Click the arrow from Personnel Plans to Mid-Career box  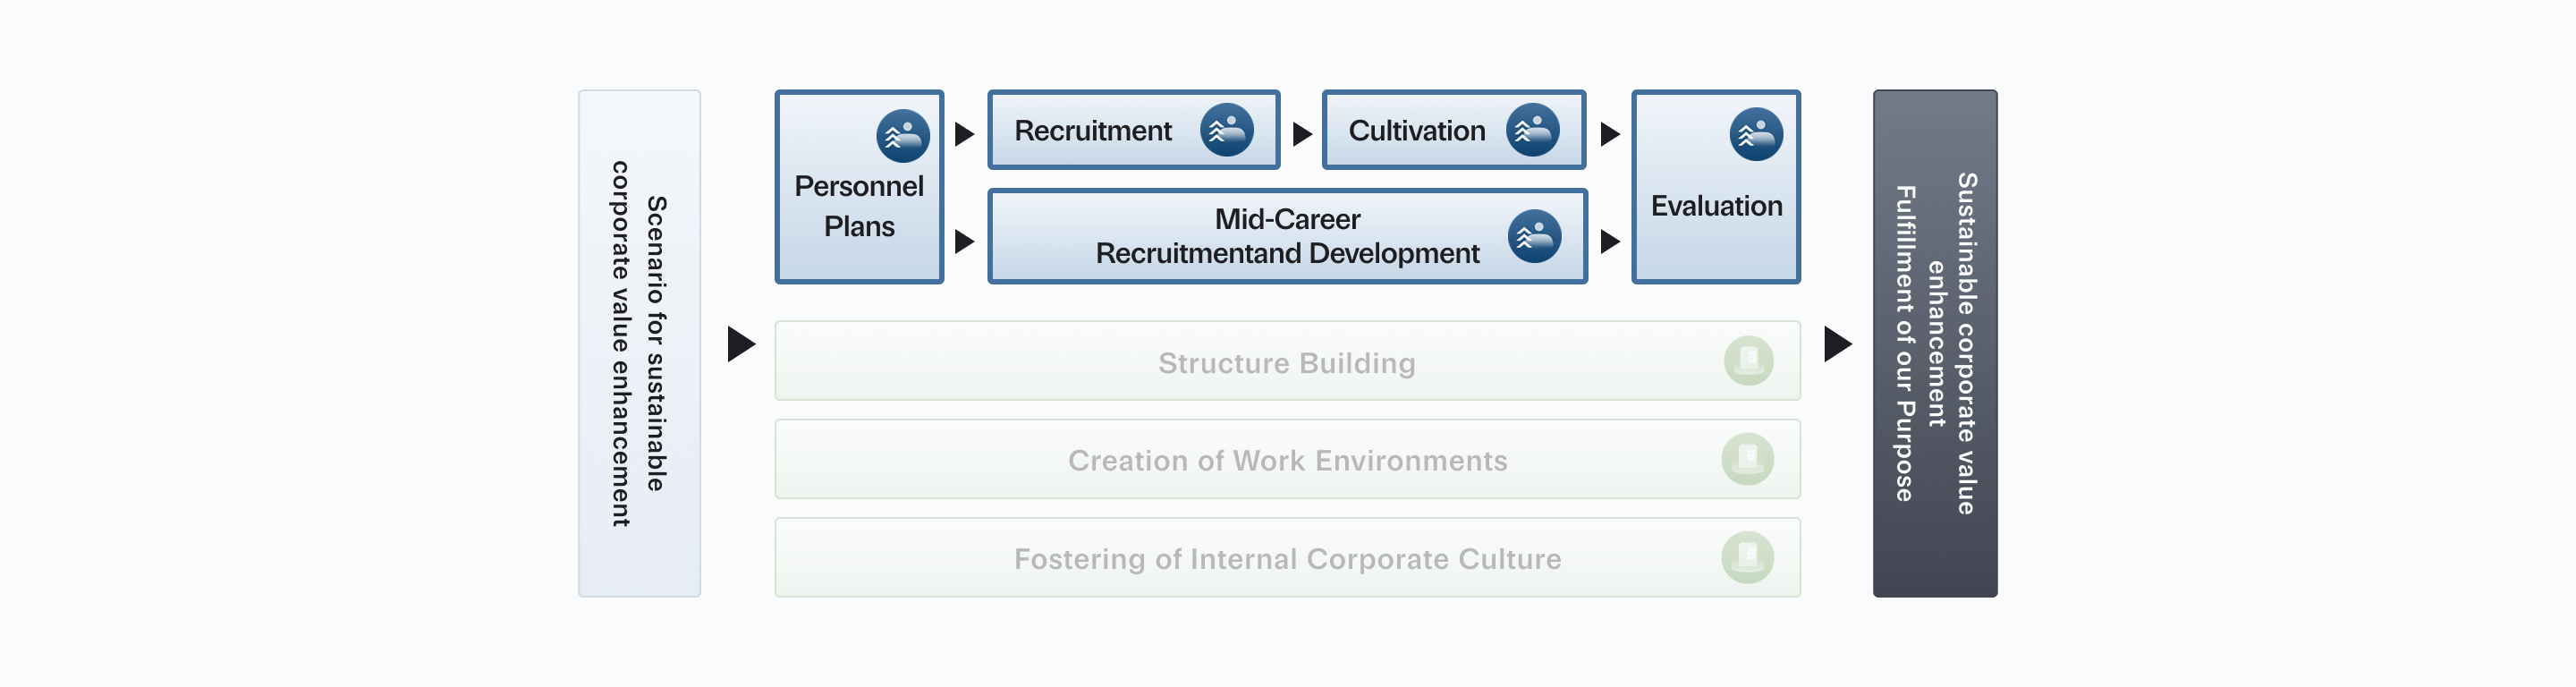964,241
